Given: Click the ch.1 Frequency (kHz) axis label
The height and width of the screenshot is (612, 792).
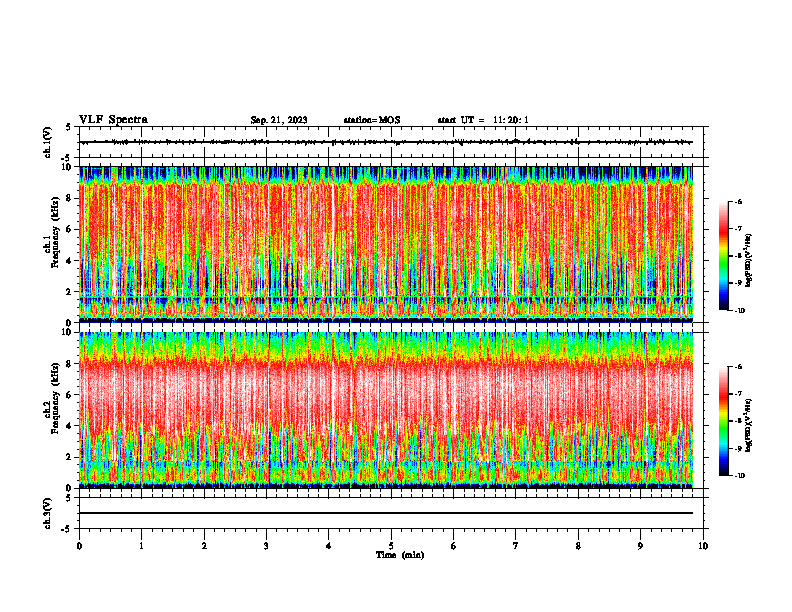Looking at the screenshot, I should (52, 233).
